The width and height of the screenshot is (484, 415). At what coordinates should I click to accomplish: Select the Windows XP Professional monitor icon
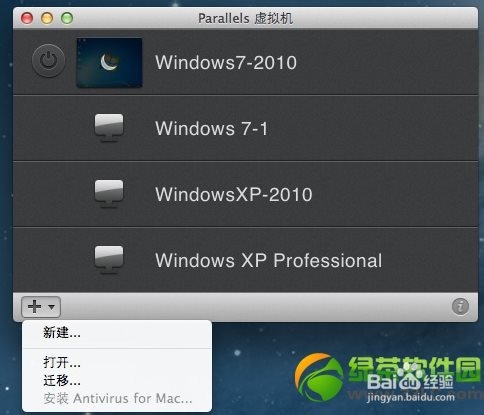(109, 260)
